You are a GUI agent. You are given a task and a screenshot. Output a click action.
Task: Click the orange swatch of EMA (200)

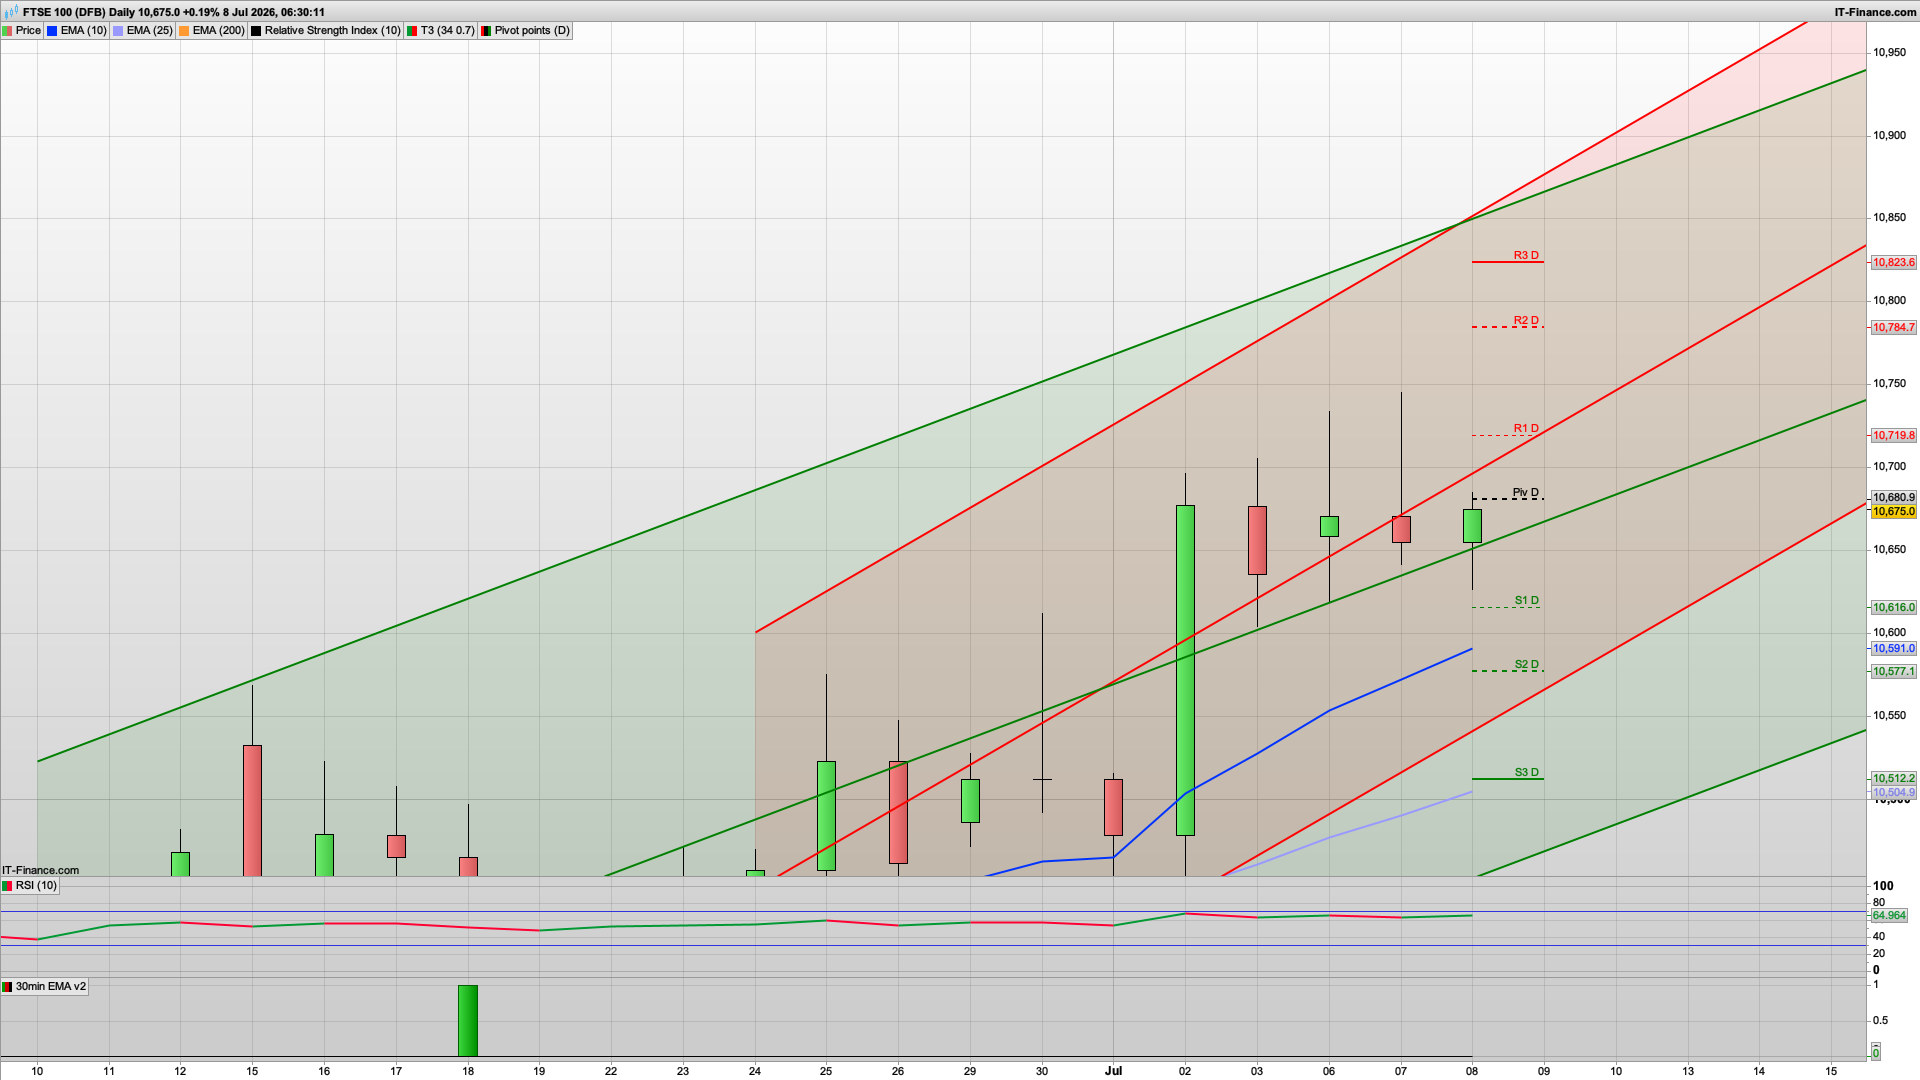coord(184,31)
